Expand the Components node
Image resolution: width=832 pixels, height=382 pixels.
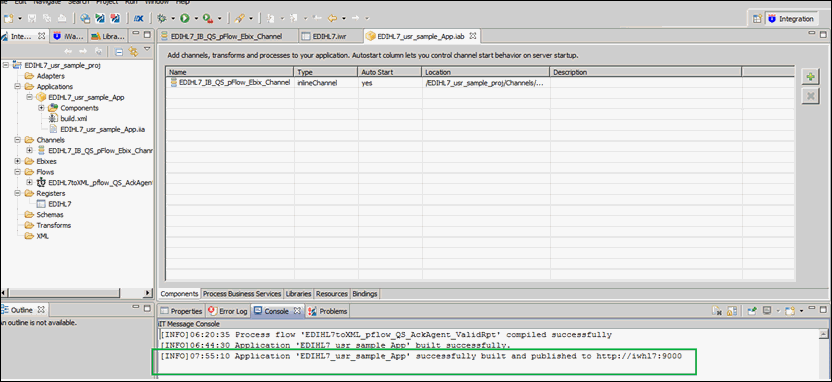(x=41, y=108)
